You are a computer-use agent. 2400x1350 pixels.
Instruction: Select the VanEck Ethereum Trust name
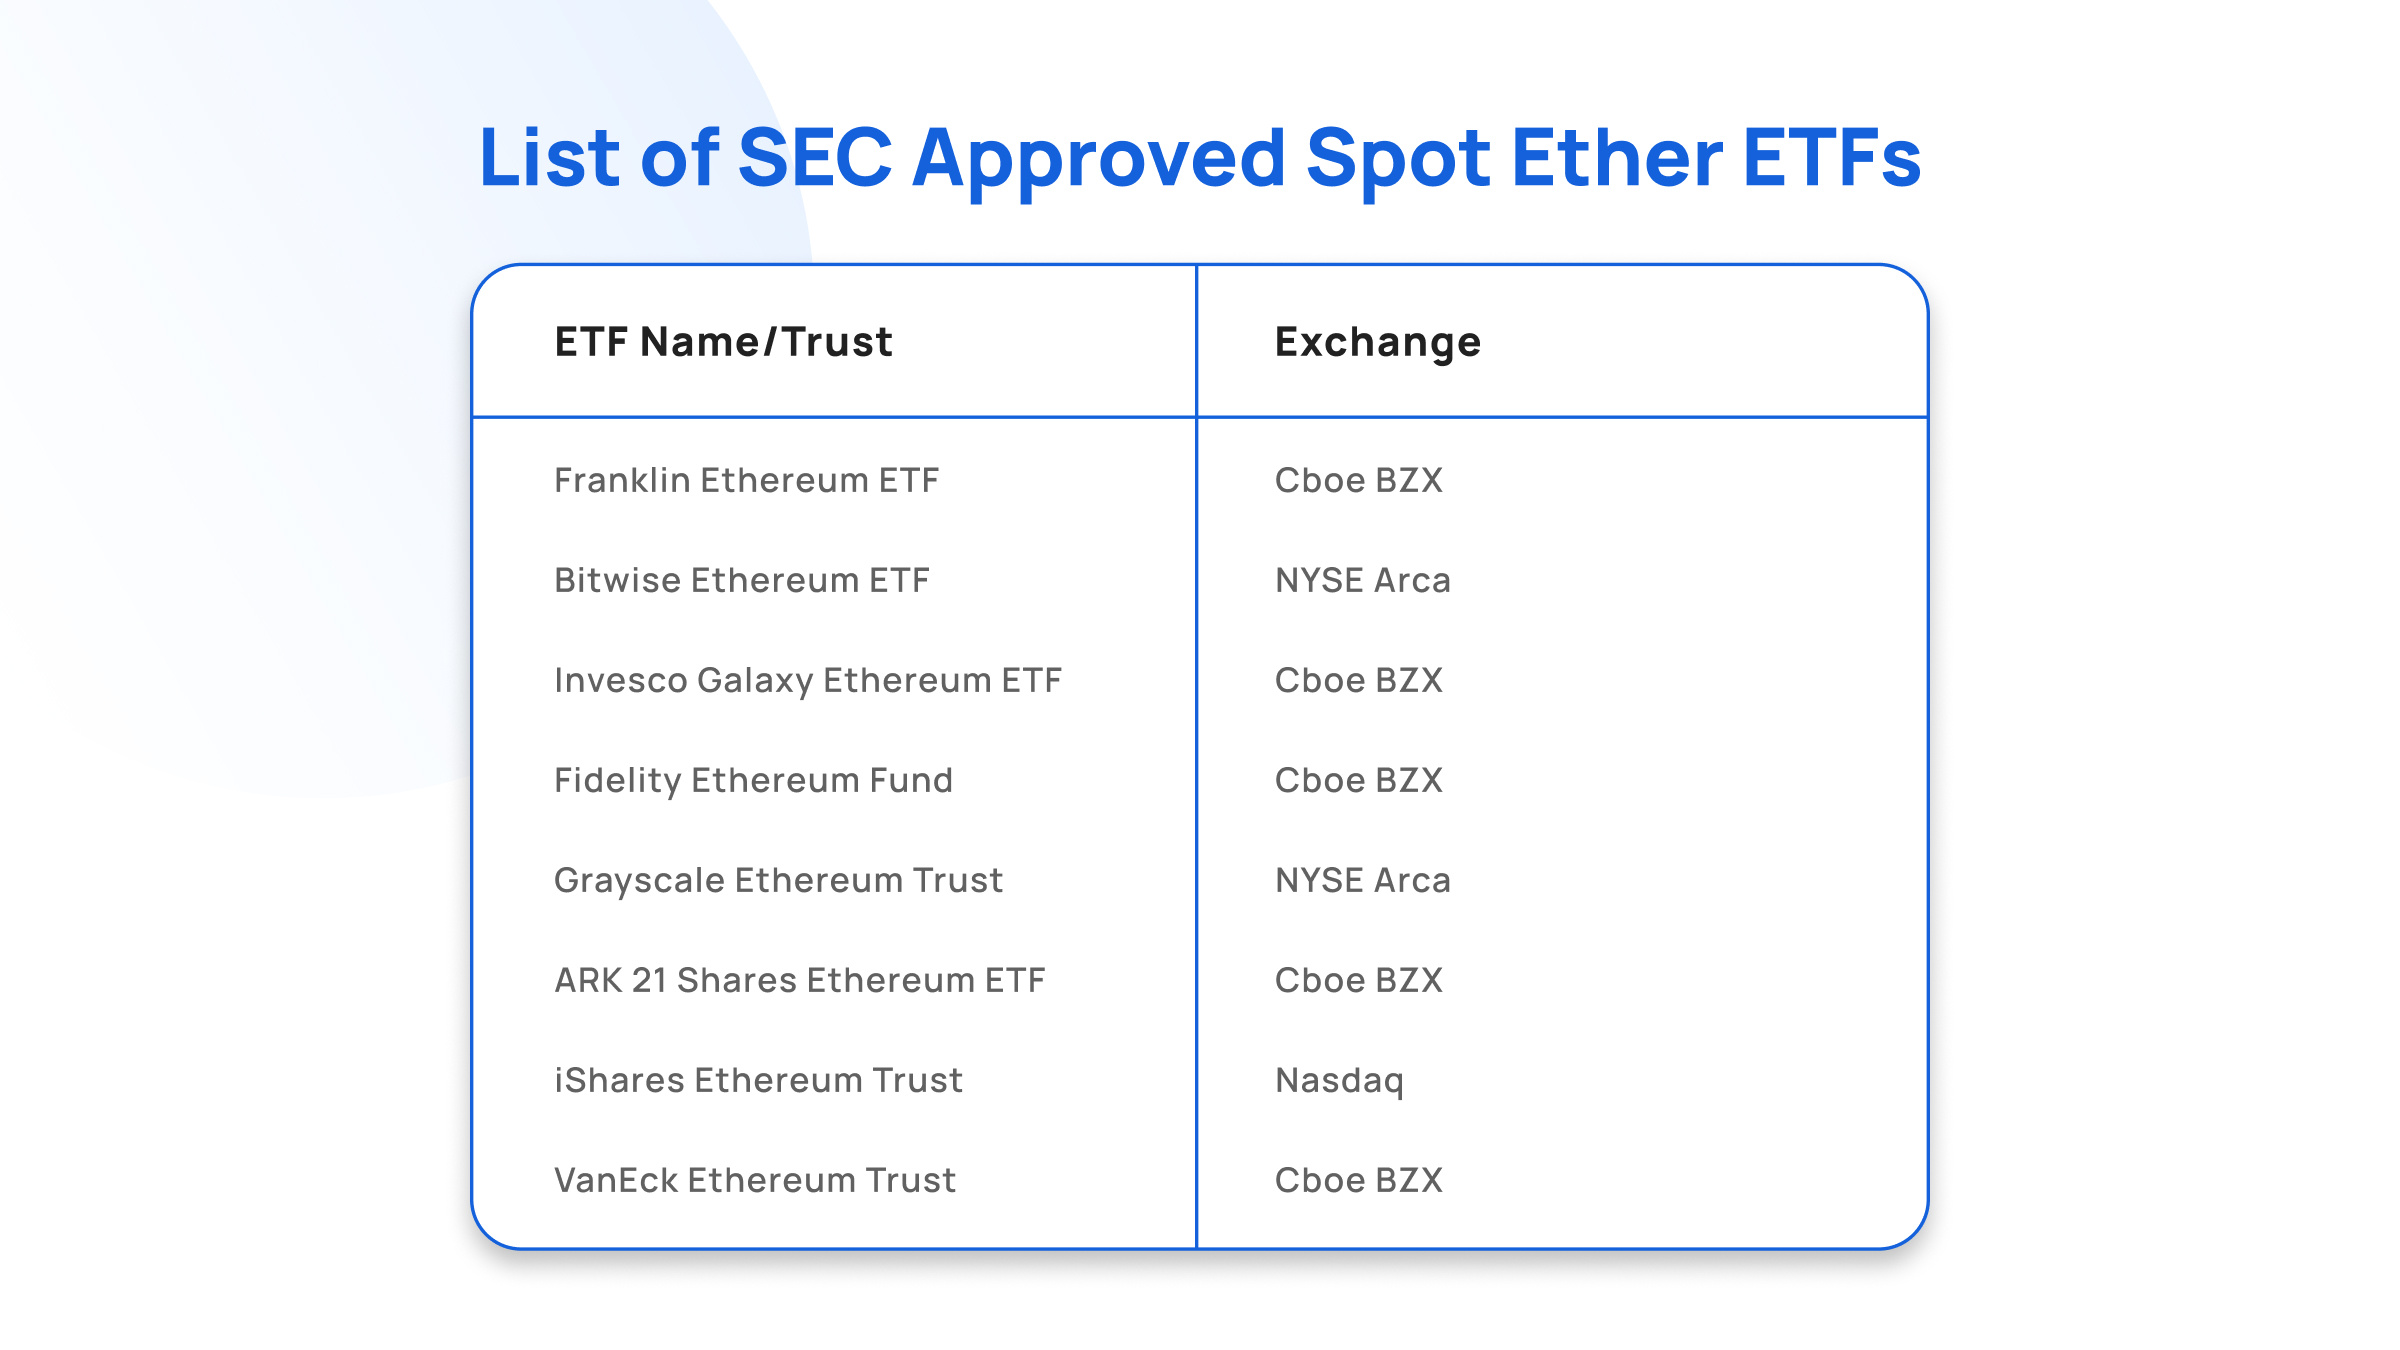(x=755, y=1180)
